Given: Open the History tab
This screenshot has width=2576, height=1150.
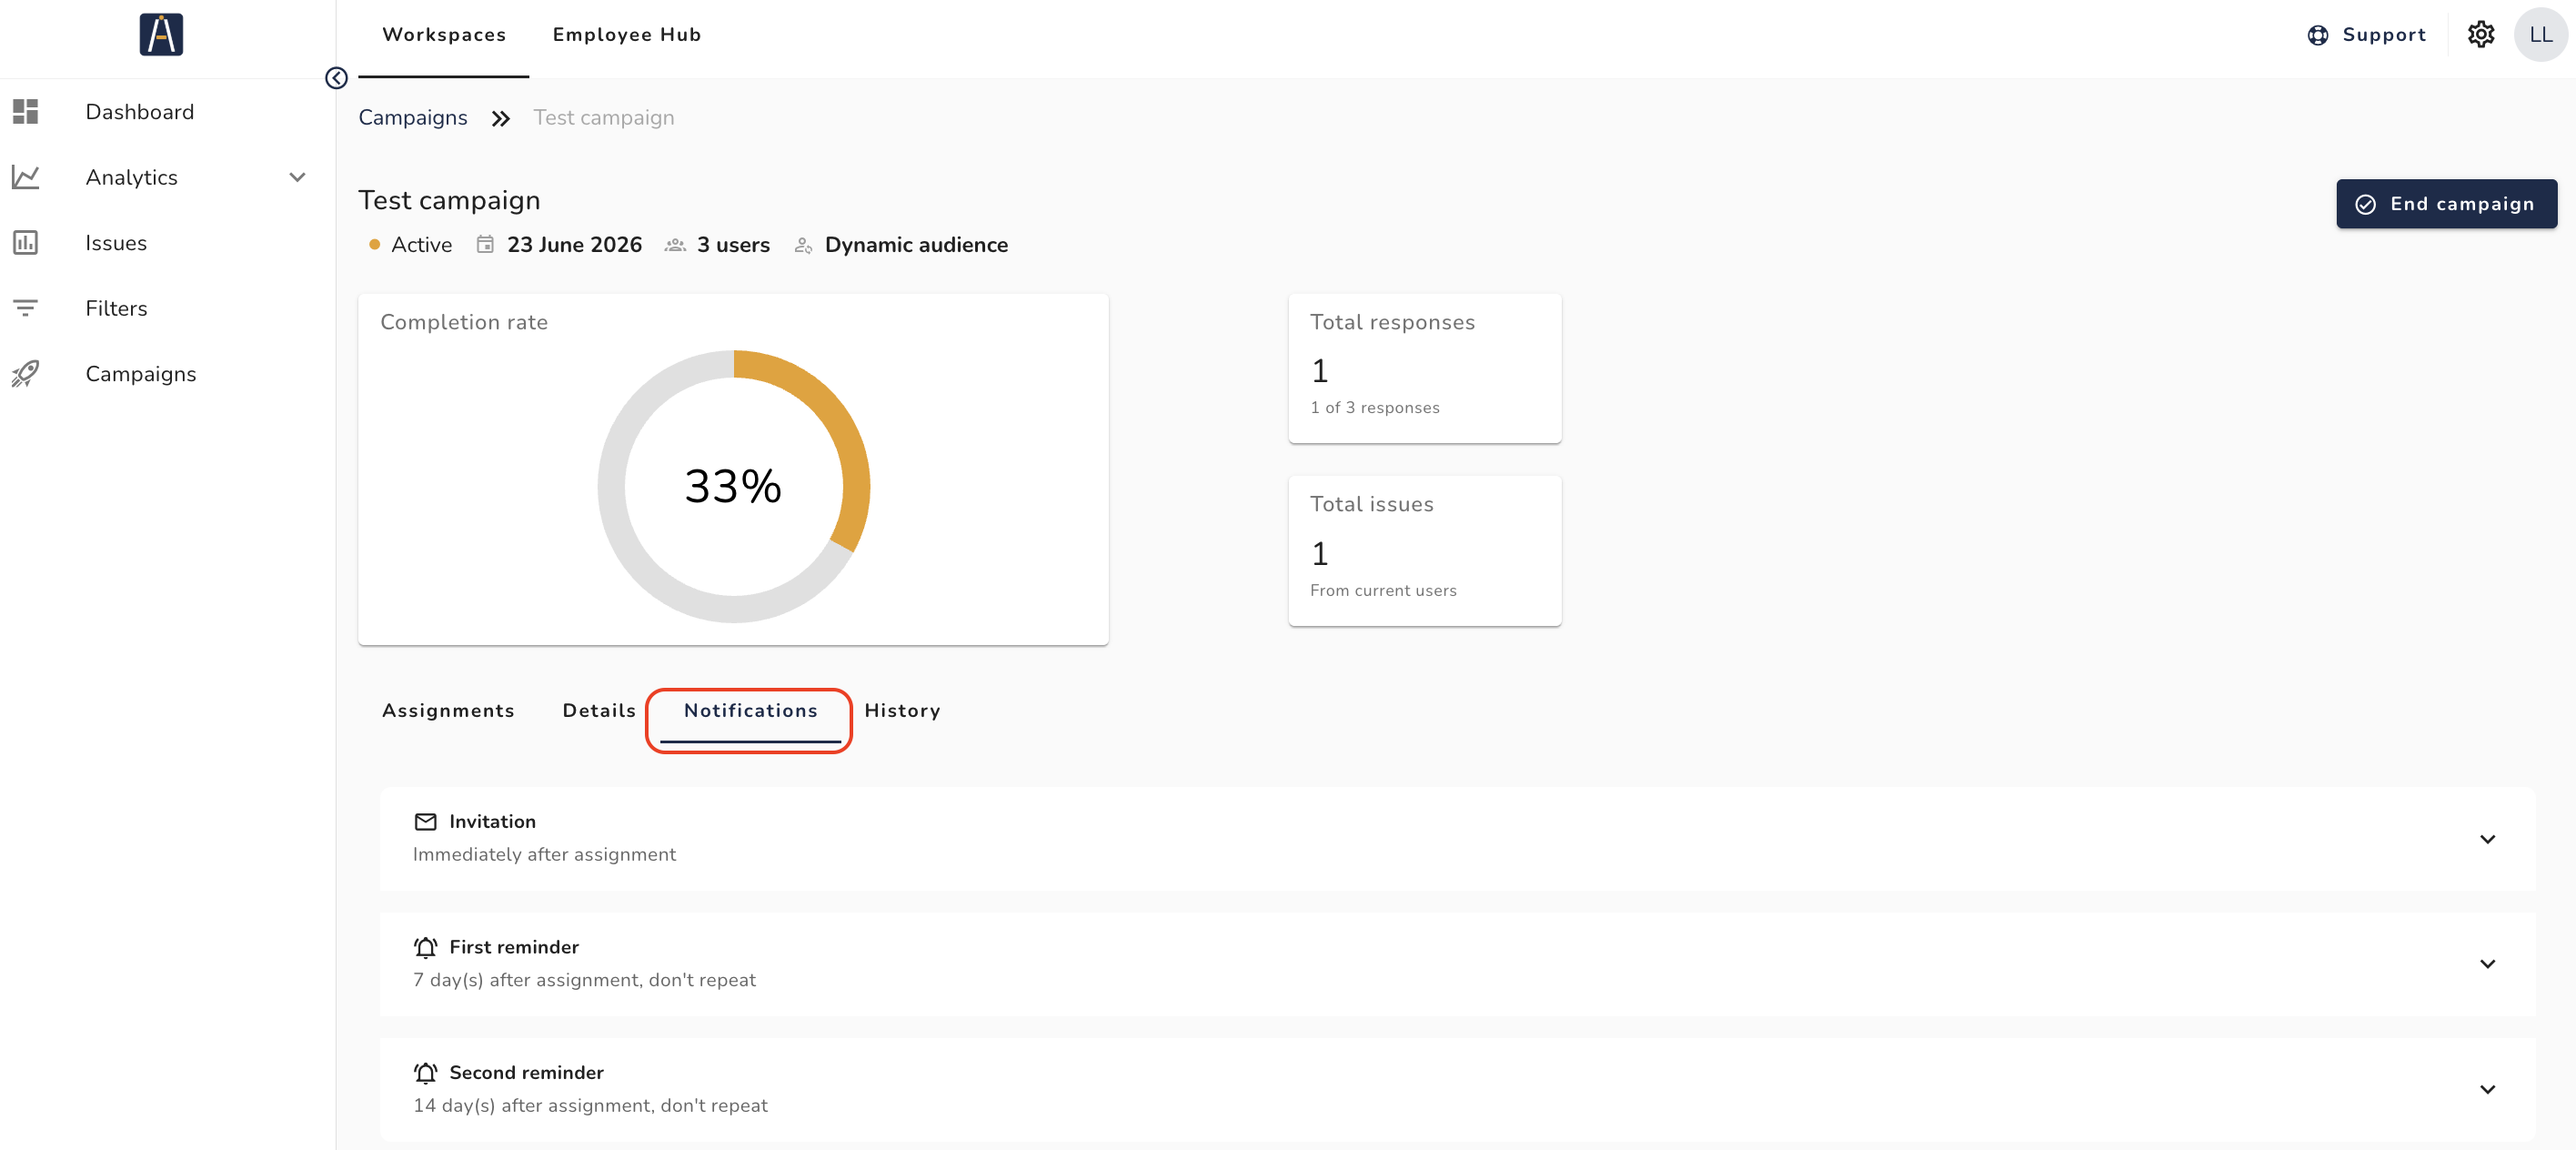Looking at the screenshot, I should pos(902,710).
